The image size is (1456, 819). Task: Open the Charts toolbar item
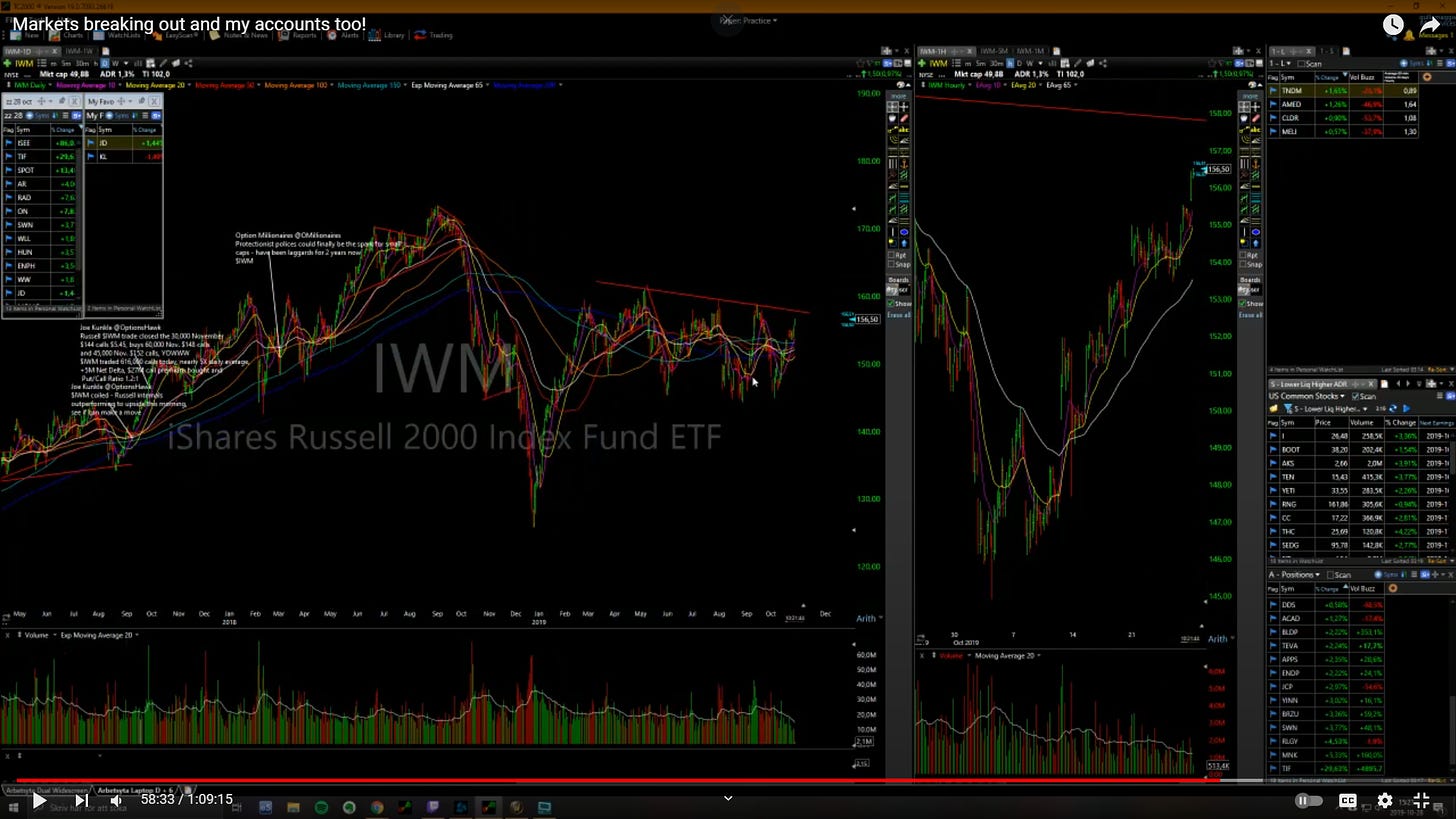coord(66,35)
